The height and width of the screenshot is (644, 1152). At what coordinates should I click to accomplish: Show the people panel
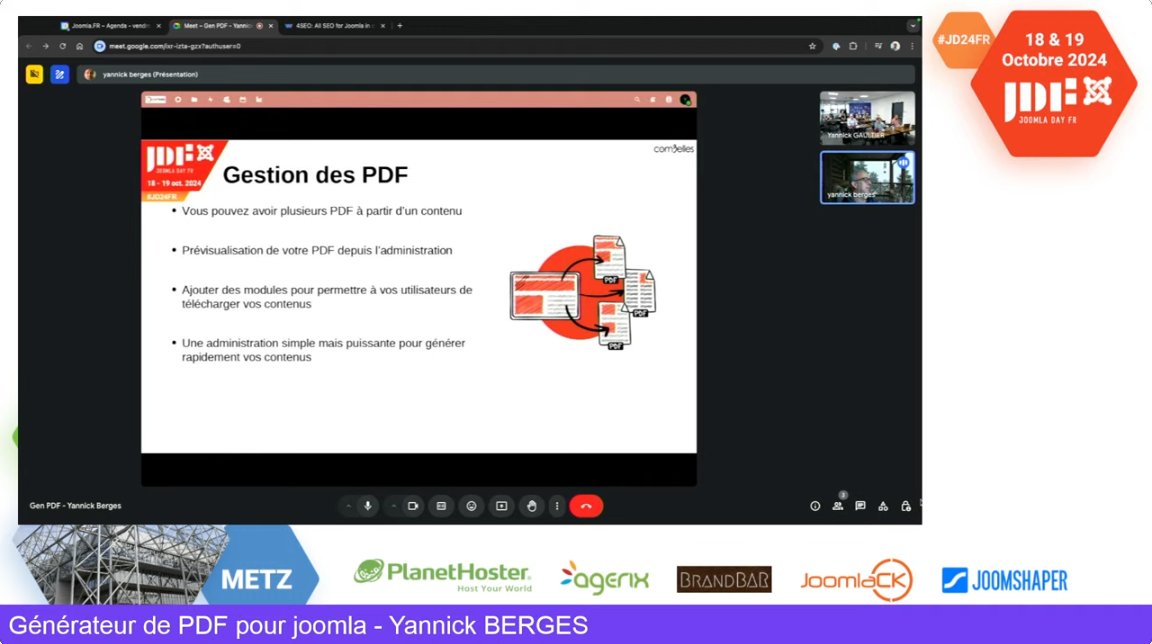(x=838, y=506)
